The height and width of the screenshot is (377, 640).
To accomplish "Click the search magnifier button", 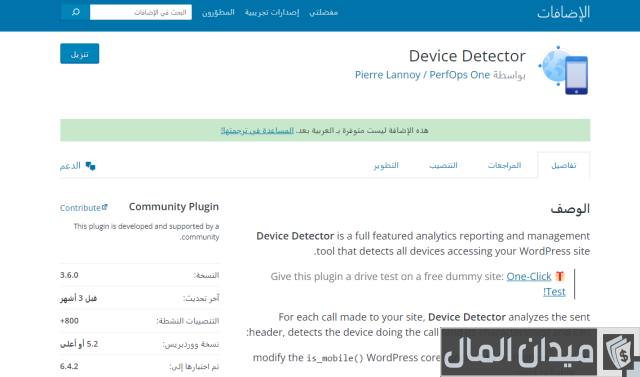I will [x=76, y=12].
